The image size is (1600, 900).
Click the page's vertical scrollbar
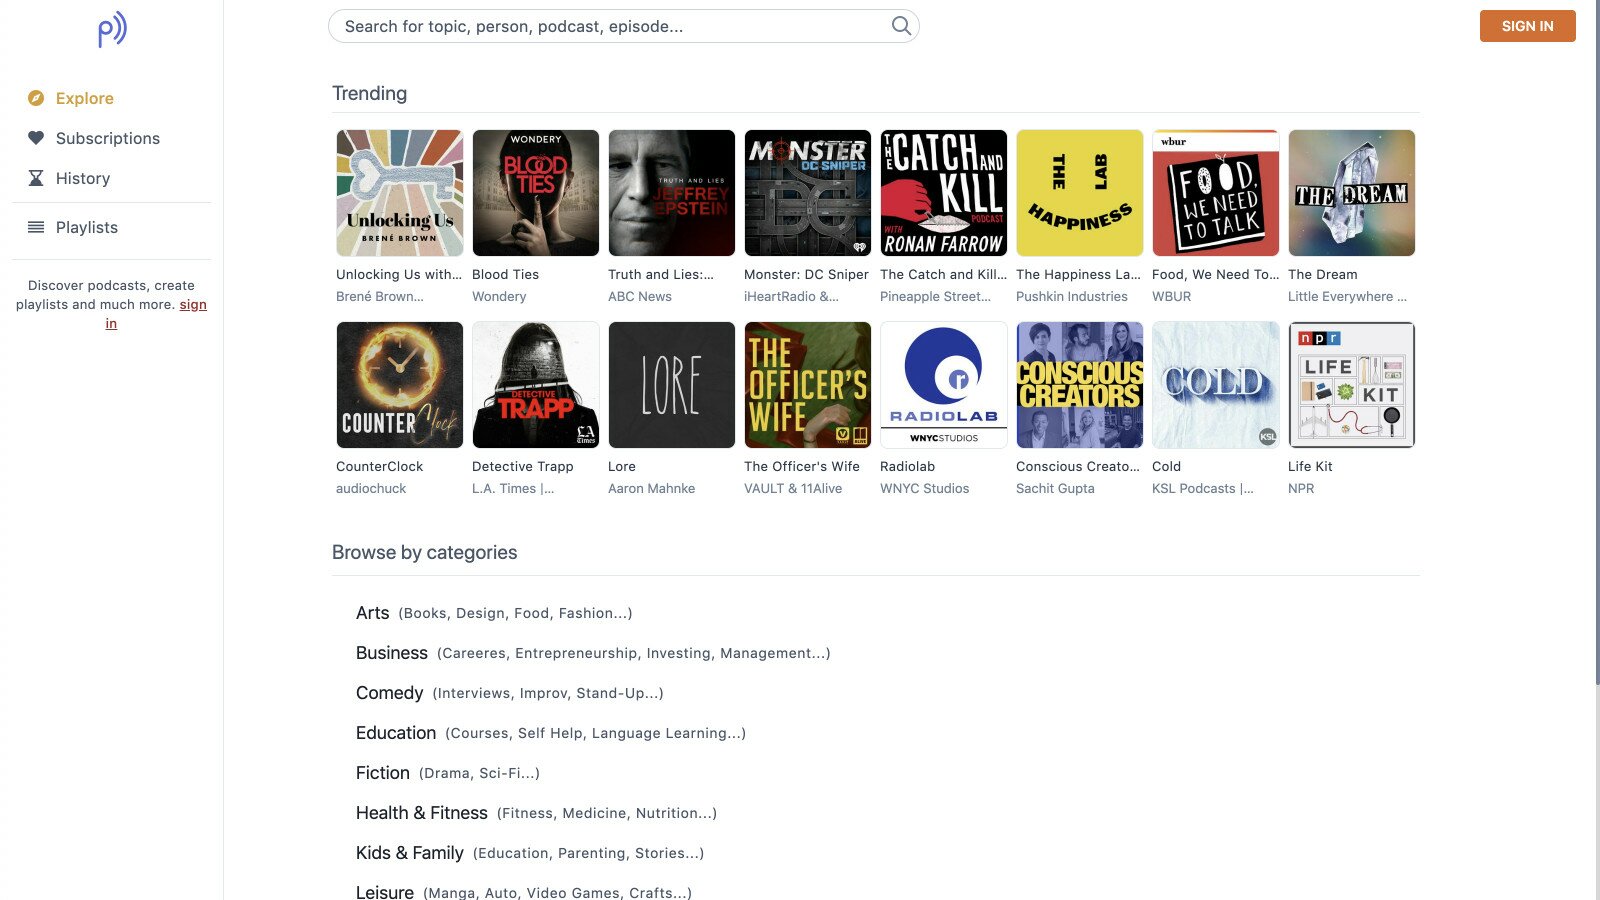pyautogui.click(x=1594, y=340)
